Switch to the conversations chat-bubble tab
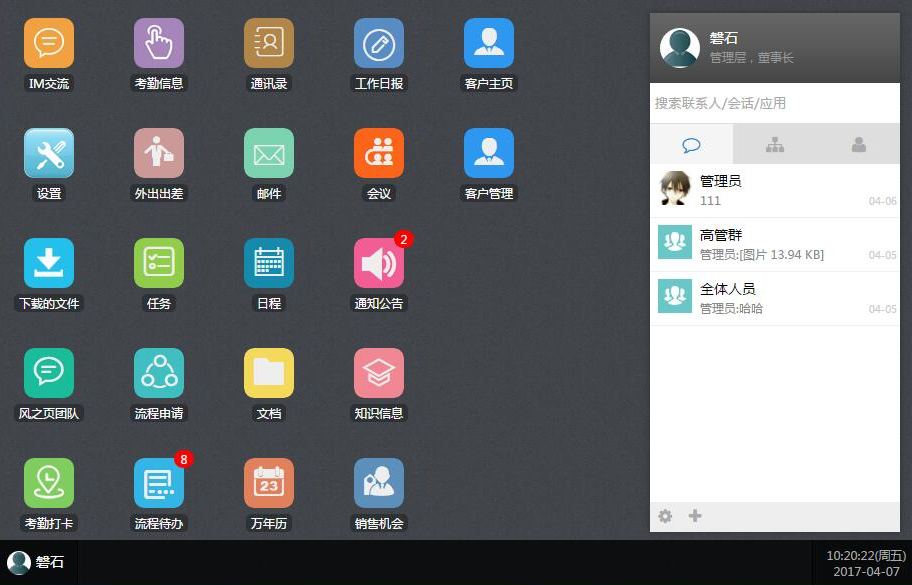The image size is (912, 585). coord(692,144)
